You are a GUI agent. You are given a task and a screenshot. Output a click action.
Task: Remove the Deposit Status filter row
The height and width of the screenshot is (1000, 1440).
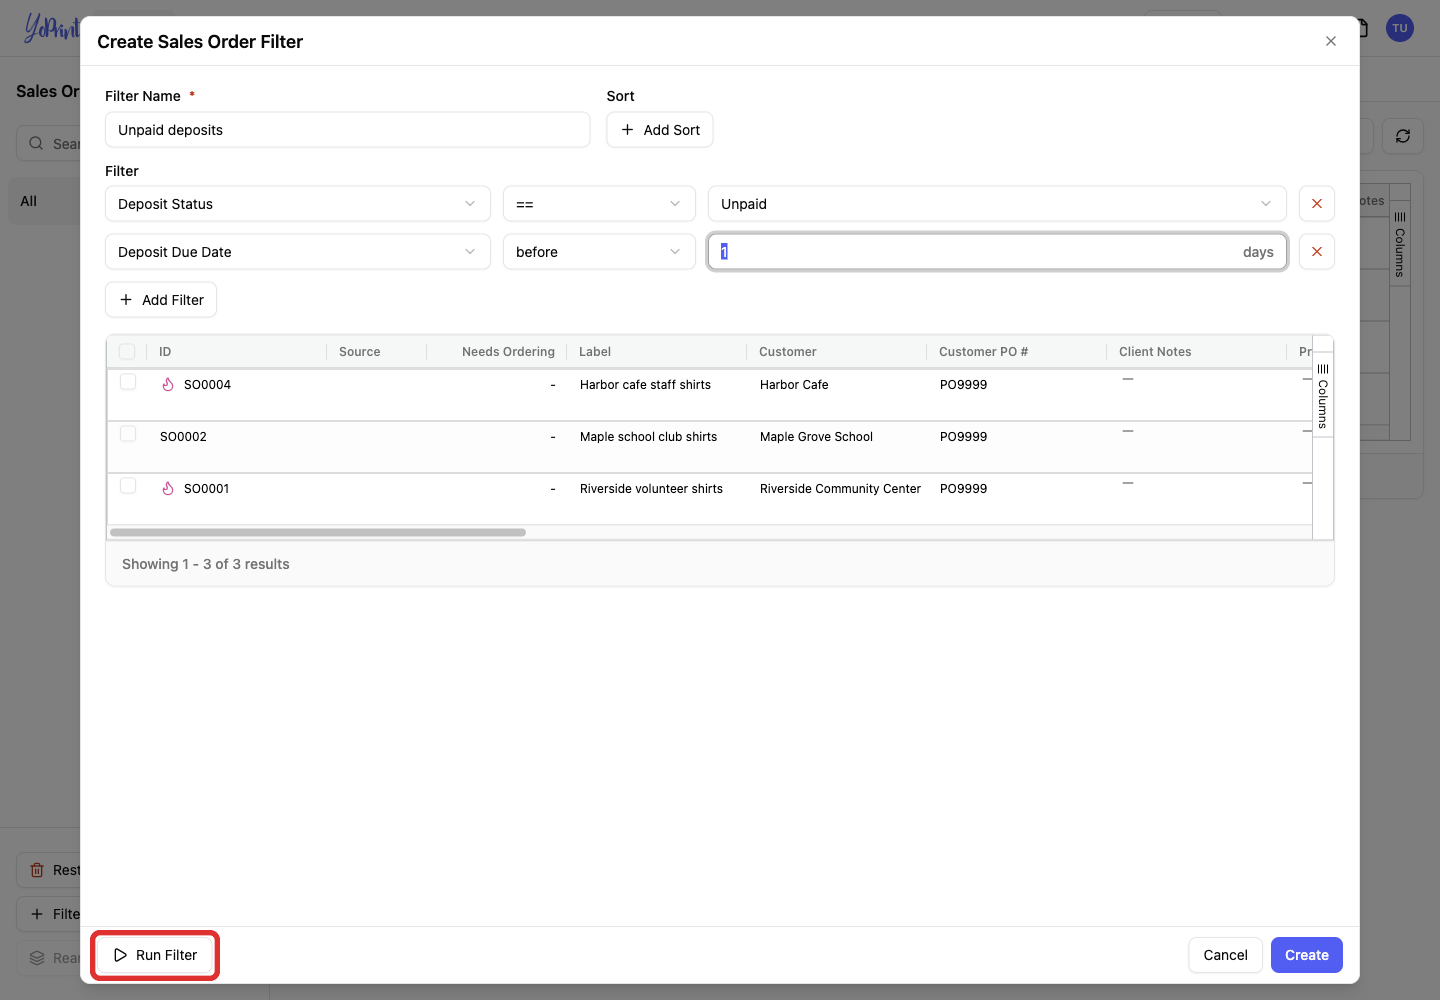point(1316,204)
